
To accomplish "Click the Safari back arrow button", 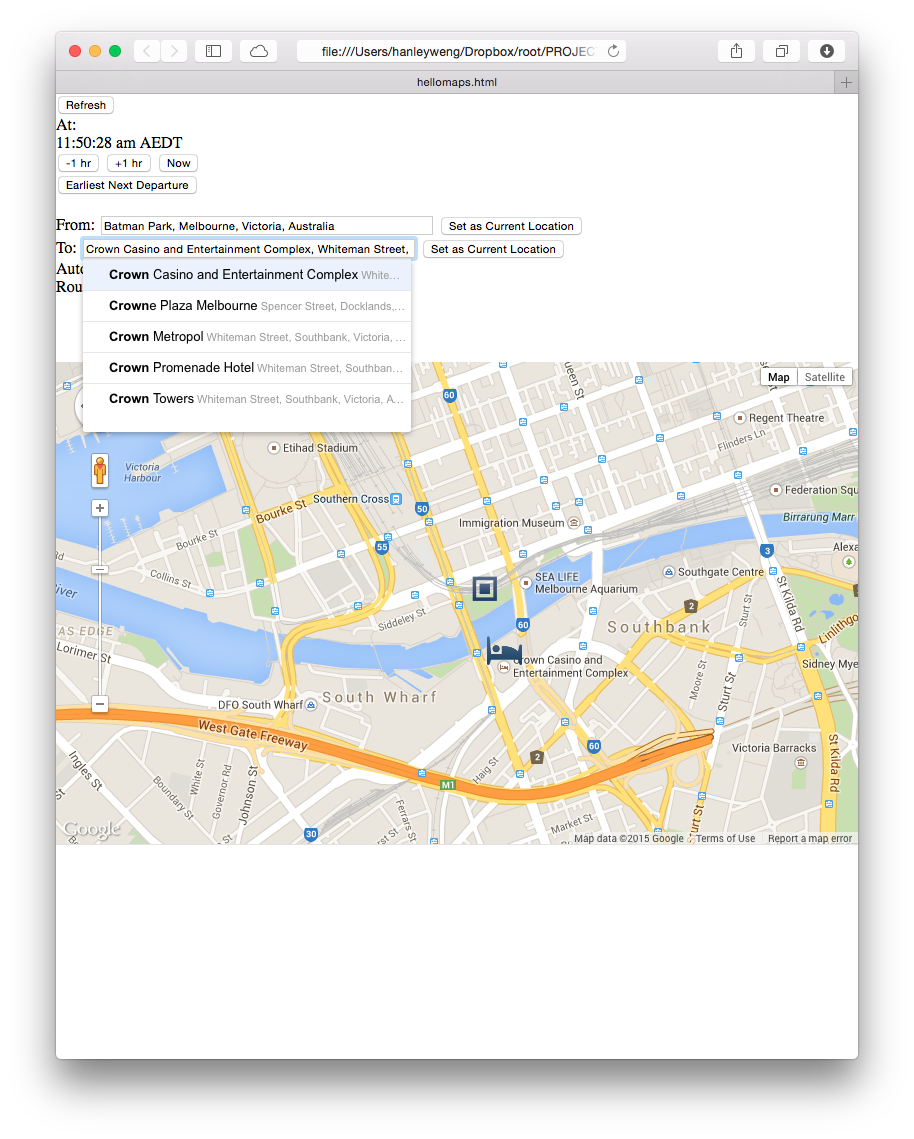I will 147,51.
